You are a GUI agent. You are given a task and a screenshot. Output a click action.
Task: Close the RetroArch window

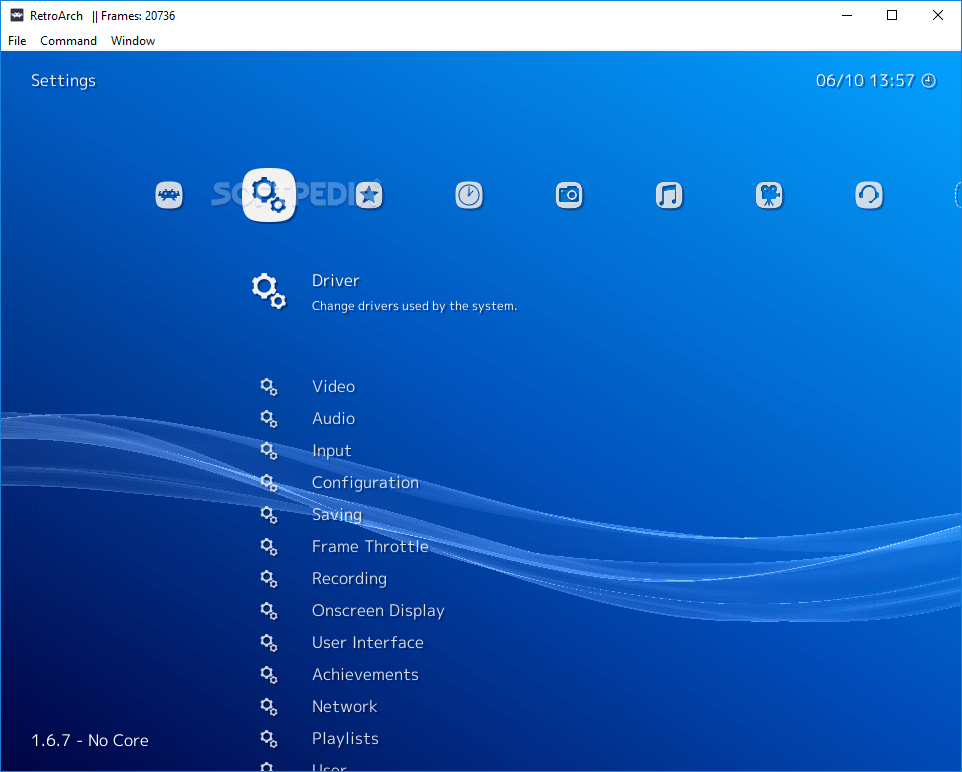[937, 15]
